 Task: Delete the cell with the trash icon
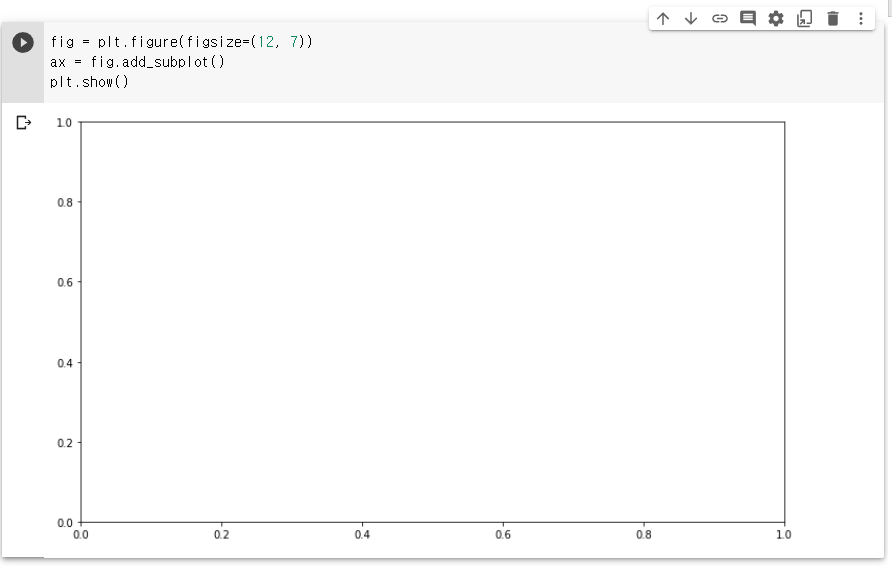(x=833, y=19)
